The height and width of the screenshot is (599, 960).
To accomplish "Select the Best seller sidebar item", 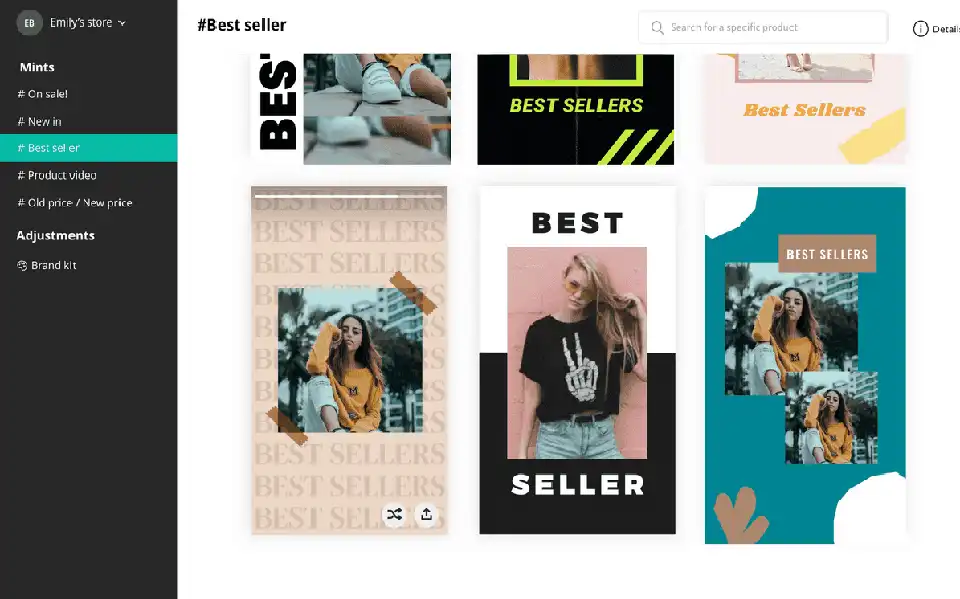I will [x=89, y=148].
